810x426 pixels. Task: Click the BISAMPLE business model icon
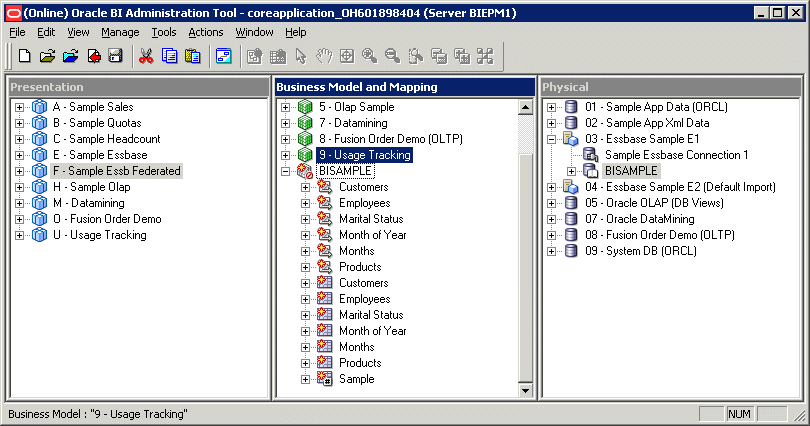click(x=305, y=171)
